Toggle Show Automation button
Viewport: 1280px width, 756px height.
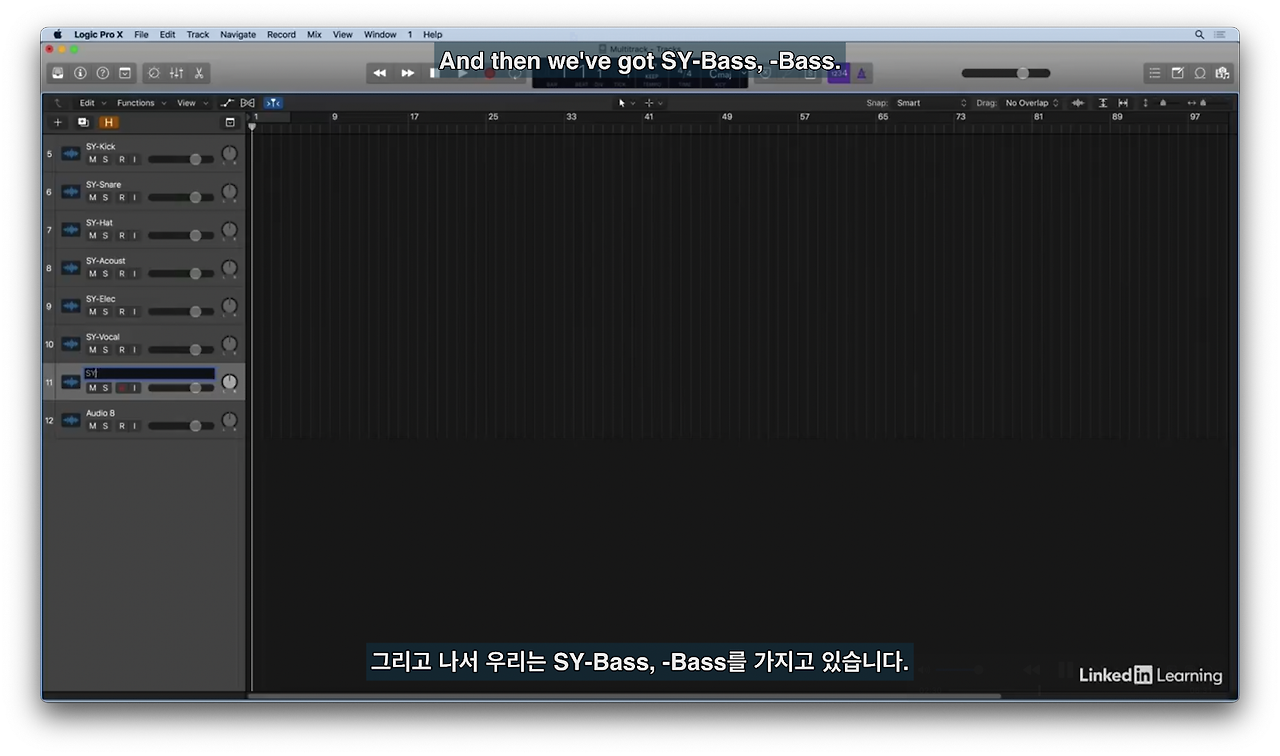click(228, 103)
